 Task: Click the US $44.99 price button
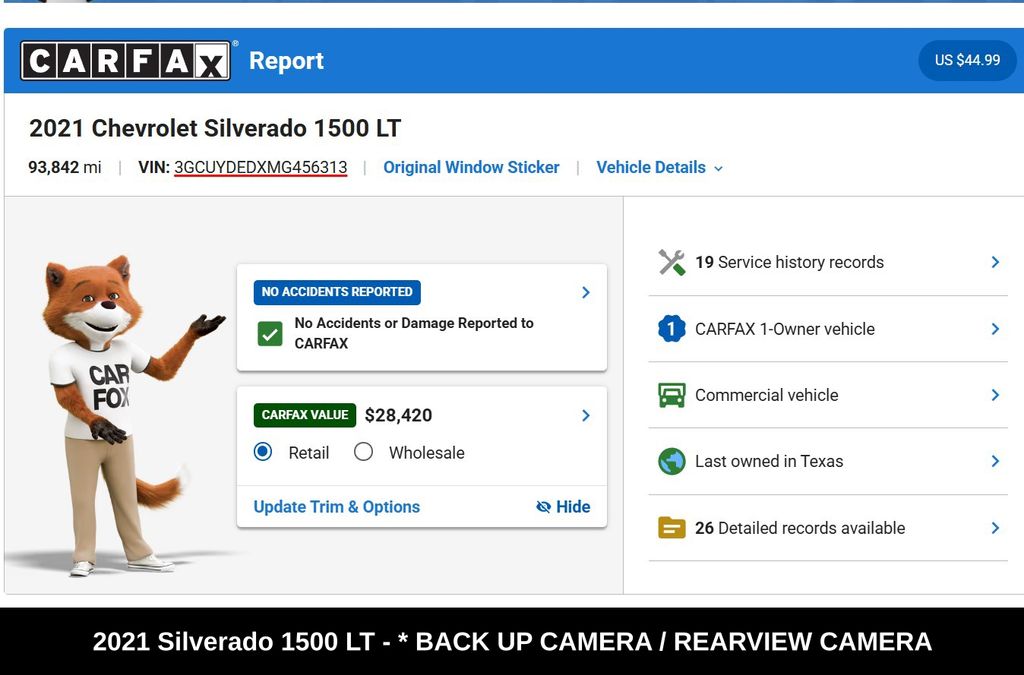[967, 60]
